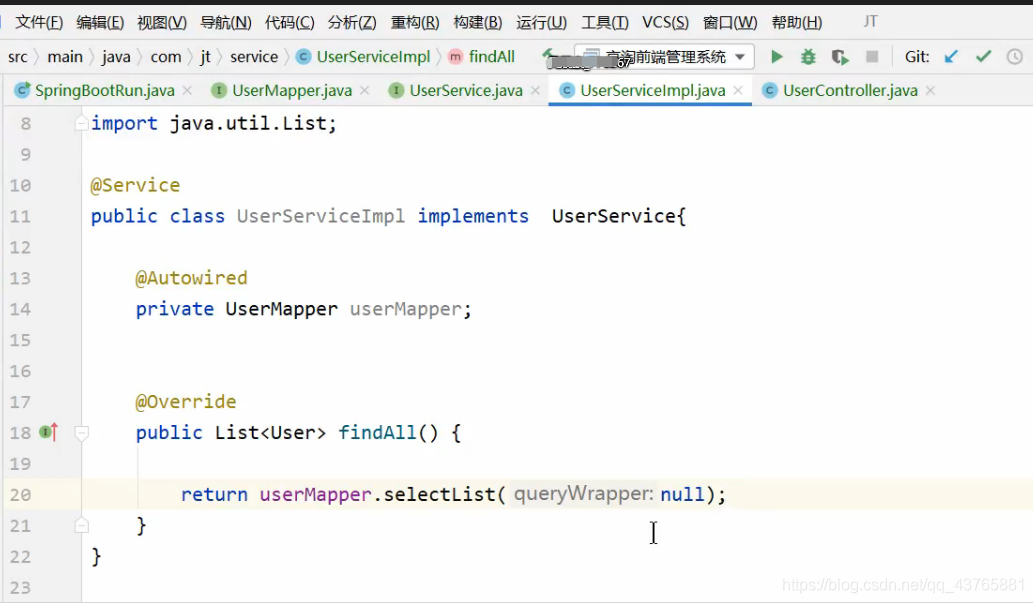
Task: Click the interface icon on UserMapper.java tab
Action: [x=219, y=90]
